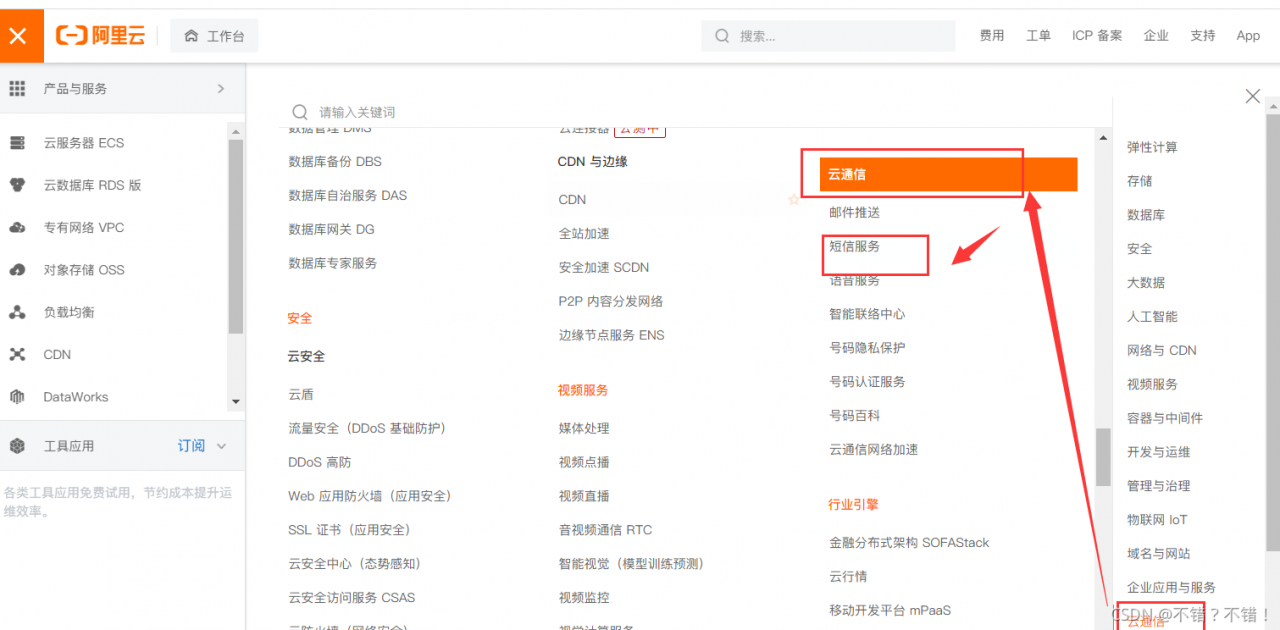1280x630 pixels.
Task: Jump to 物联网 IoT category
Action: pyautogui.click(x=1157, y=520)
